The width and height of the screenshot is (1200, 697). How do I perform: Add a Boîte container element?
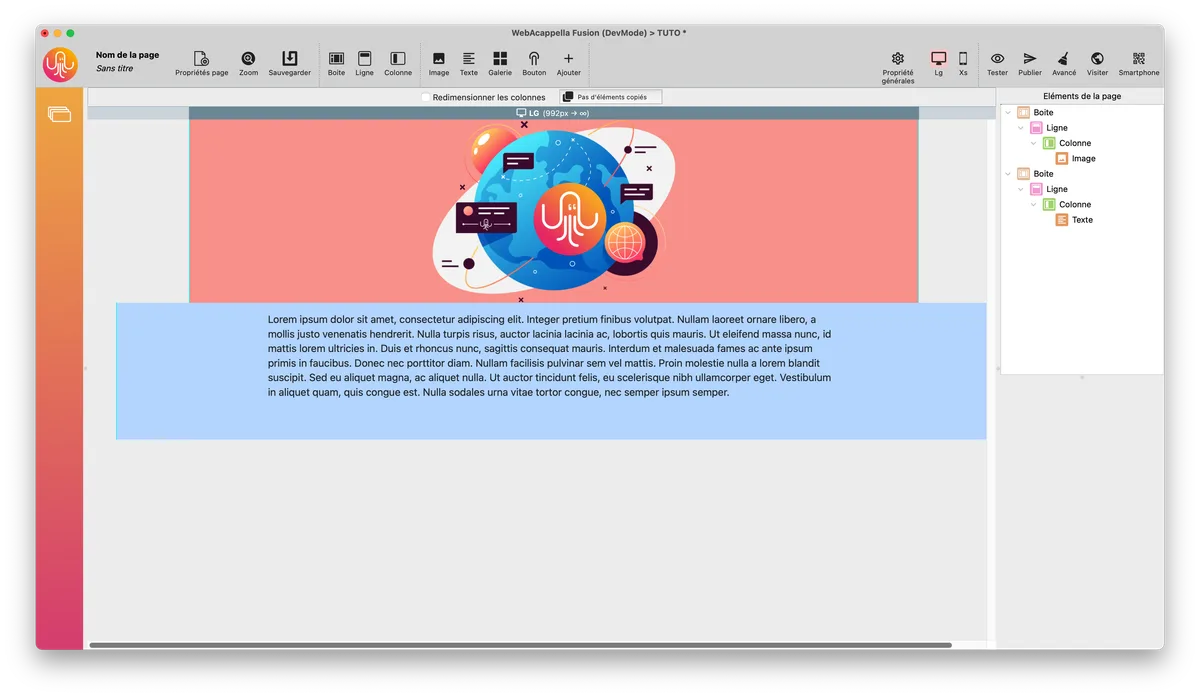[x=336, y=59]
